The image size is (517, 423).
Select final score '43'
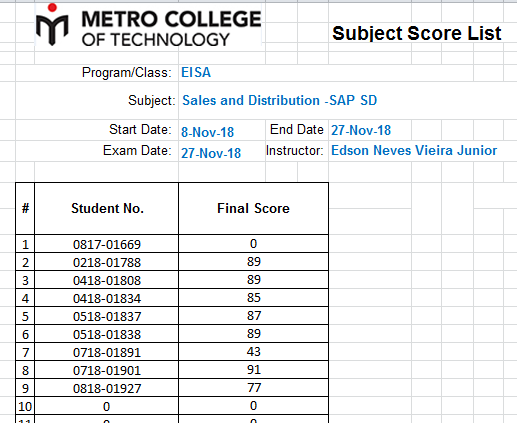[253, 352]
